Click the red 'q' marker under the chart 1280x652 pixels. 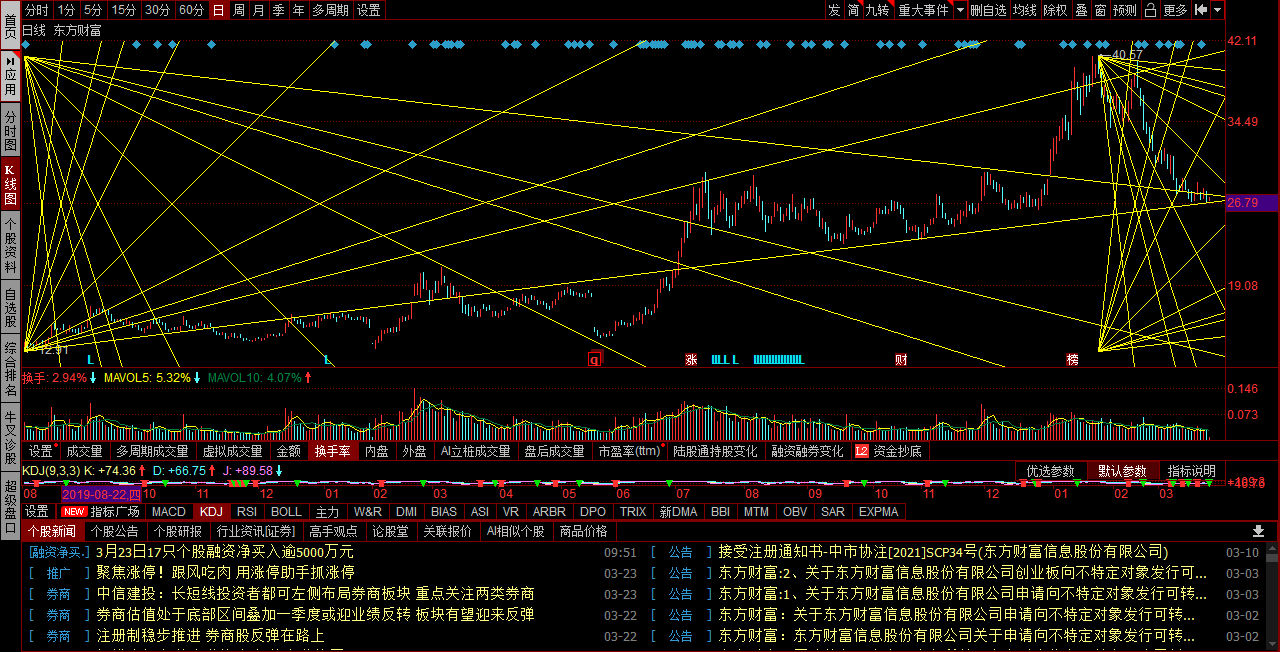[594, 359]
